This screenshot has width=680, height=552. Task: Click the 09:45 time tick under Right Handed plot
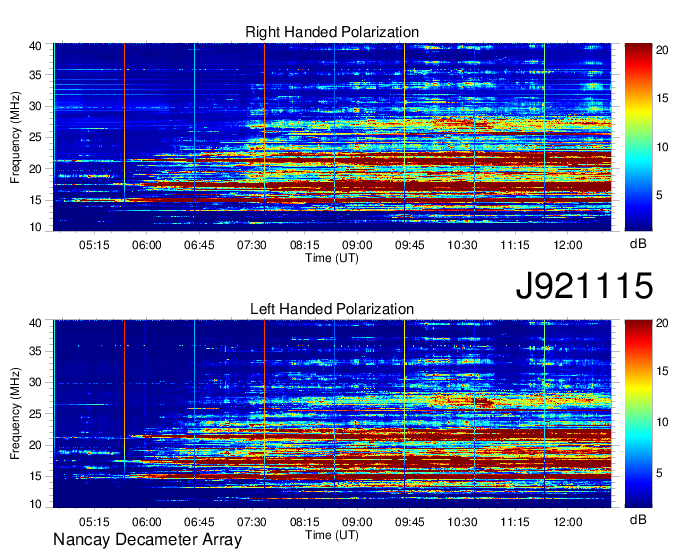[410, 245]
